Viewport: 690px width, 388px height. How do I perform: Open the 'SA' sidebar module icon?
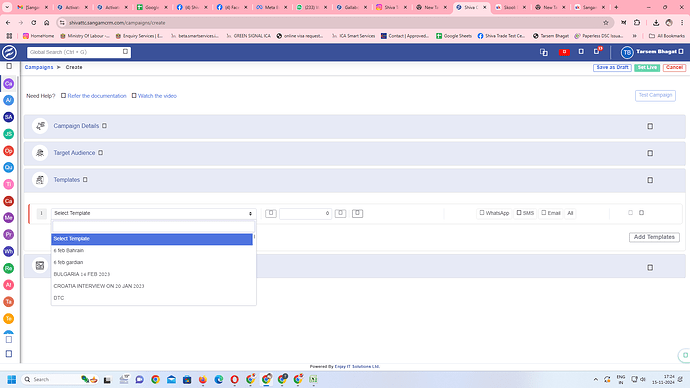[8, 117]
